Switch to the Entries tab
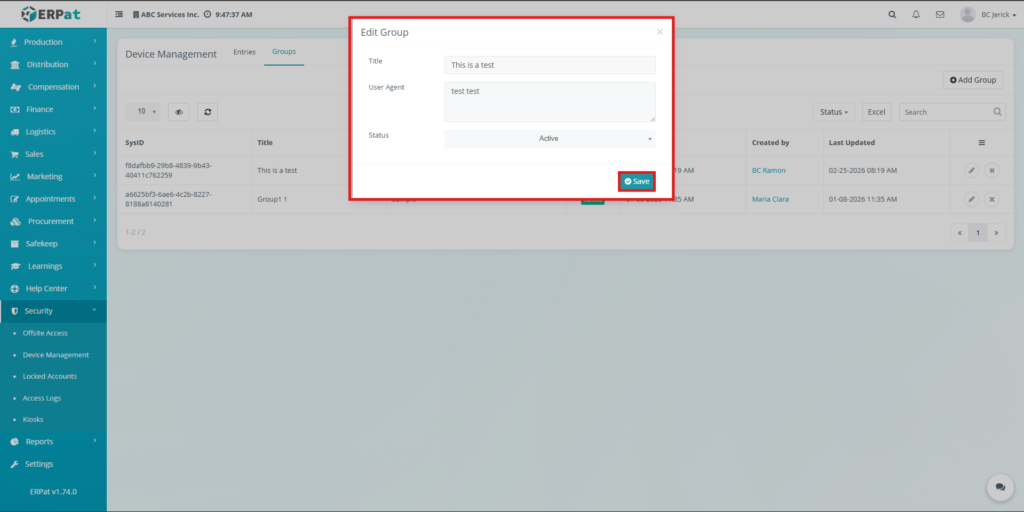The height and width of the screenshot is (512, 1024). 244,52
